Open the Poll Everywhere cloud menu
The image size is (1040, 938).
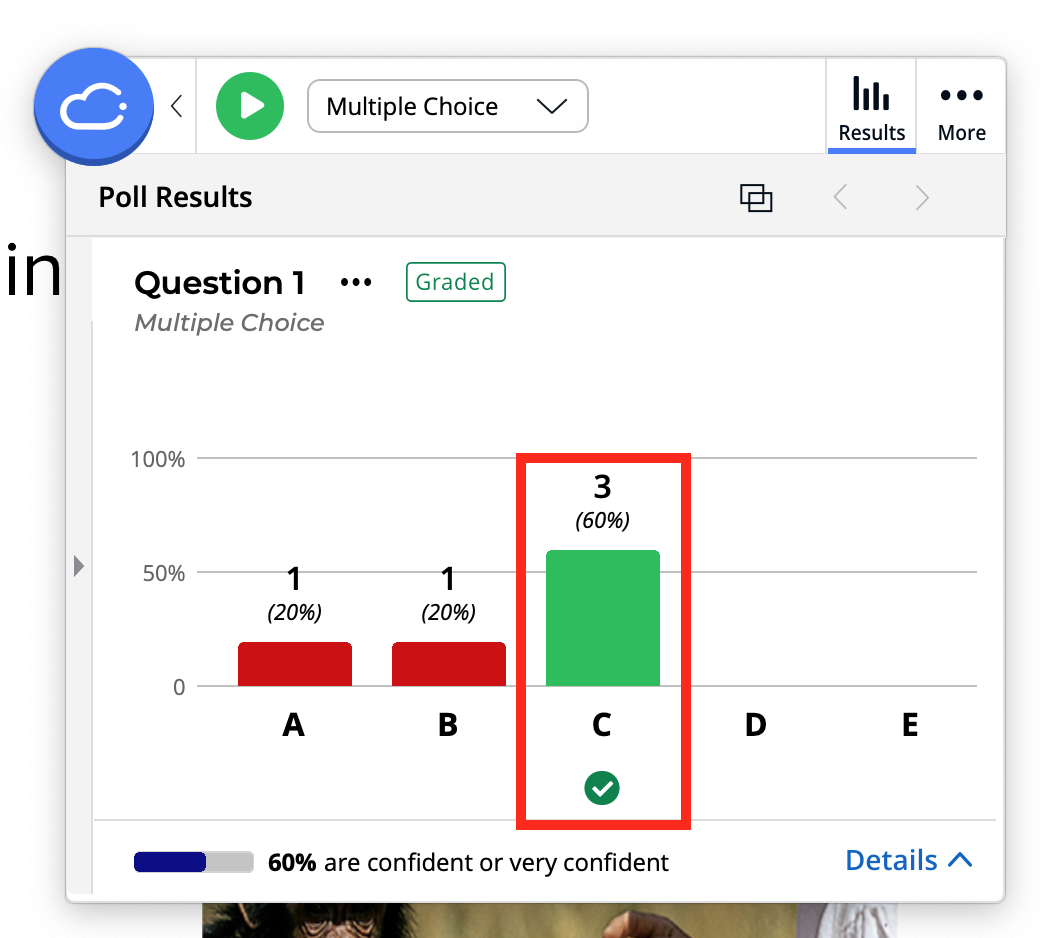pos(94,105)
